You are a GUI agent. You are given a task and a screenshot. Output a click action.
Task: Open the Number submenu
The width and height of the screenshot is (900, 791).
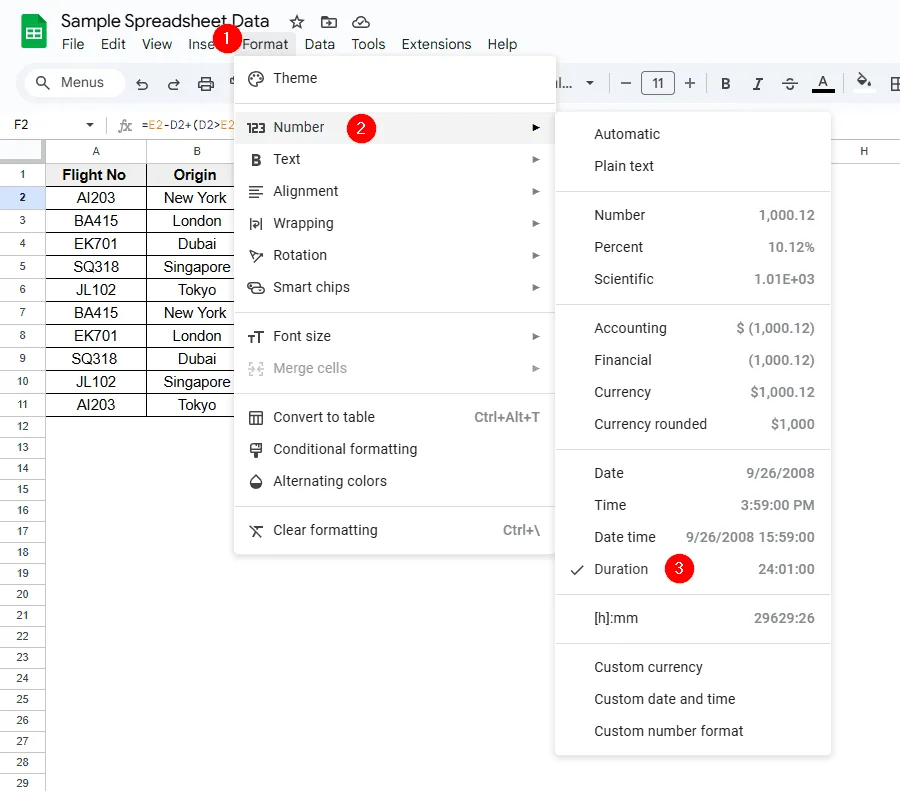click(x=395, y=127)
